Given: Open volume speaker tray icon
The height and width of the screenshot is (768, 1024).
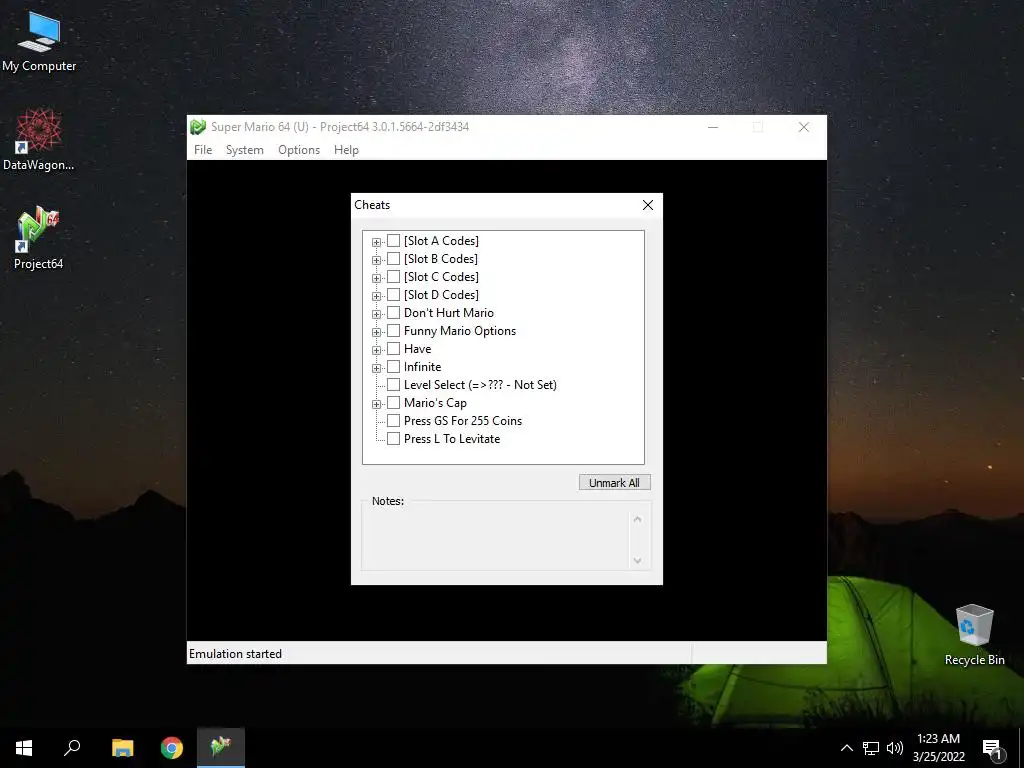Looking at the screenshot, I should click(895, 748).
